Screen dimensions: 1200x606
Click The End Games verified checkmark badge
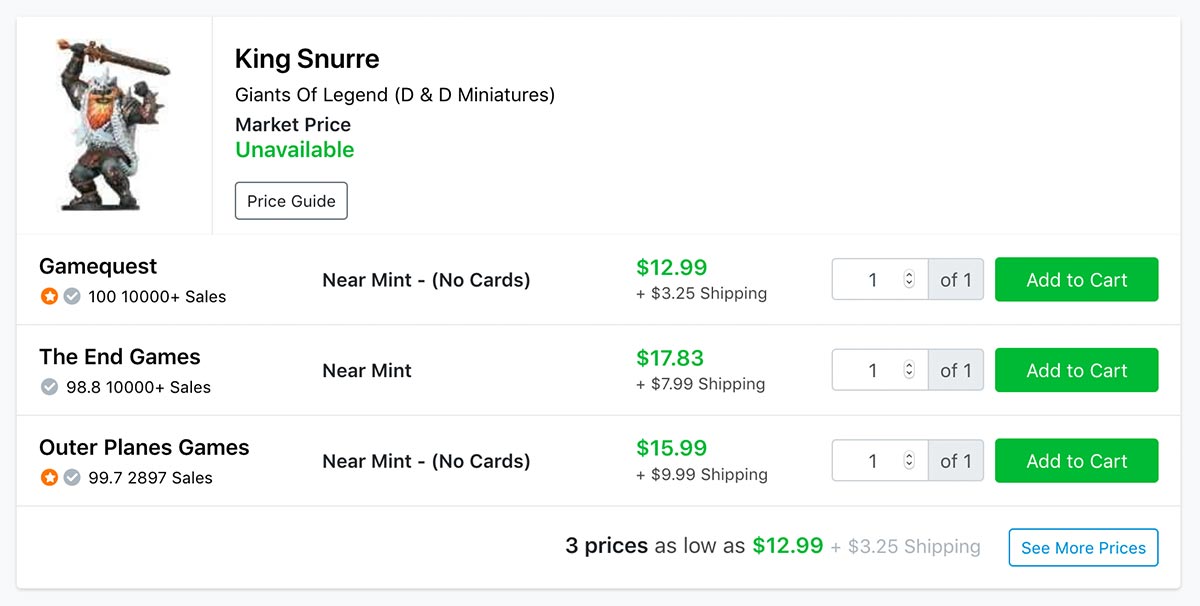pyautogui.click(x=49, y=387)
